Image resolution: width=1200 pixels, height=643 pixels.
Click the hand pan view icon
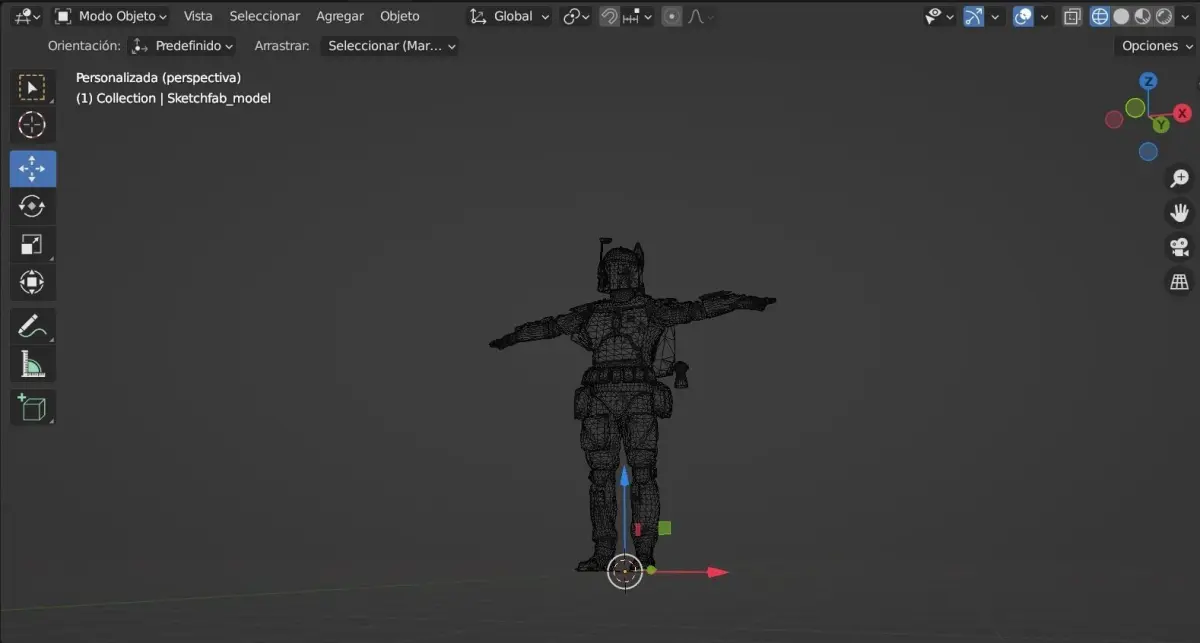[x=1180, y=212]
